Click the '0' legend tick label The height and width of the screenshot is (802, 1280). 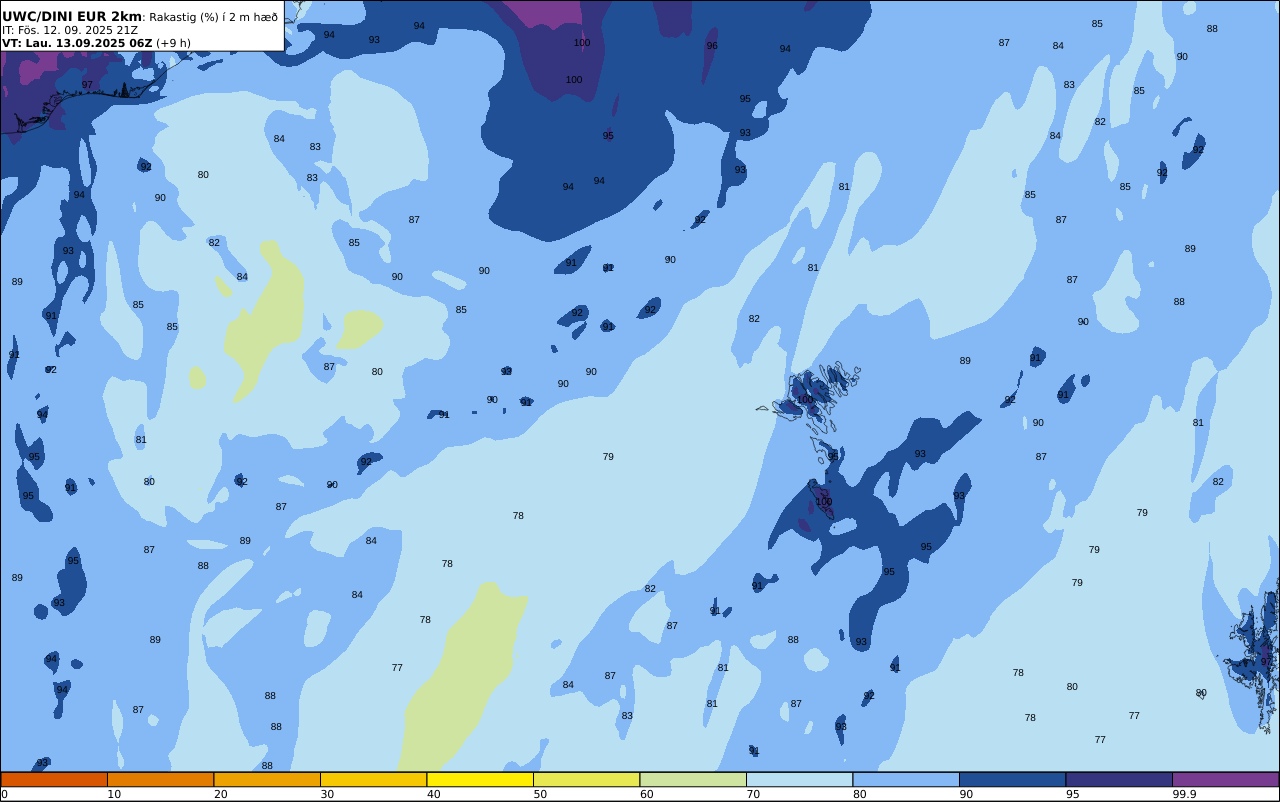click(4, 794)
